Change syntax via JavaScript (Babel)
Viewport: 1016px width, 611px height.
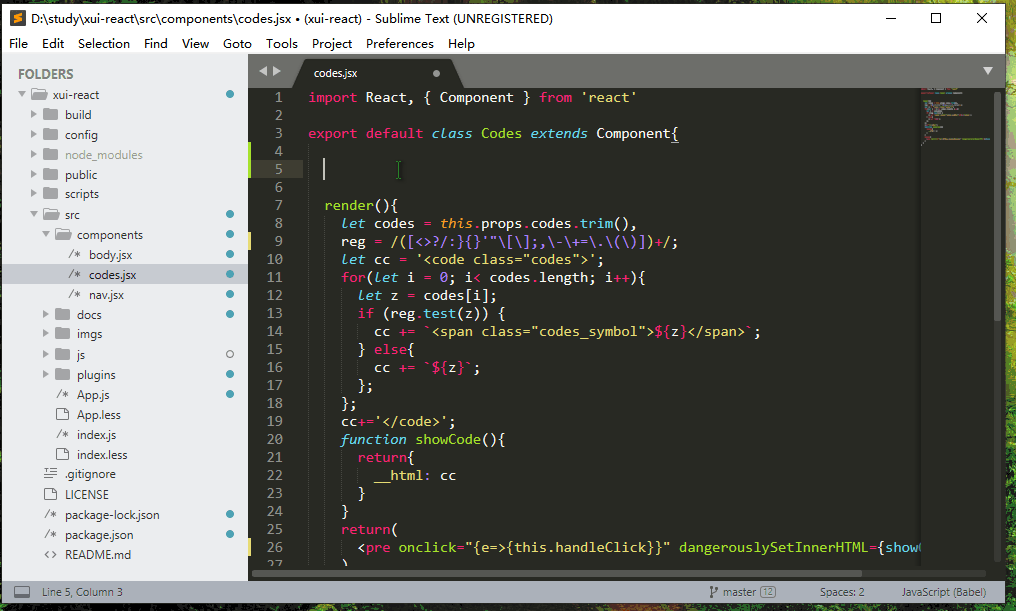[x=943, y=592]
